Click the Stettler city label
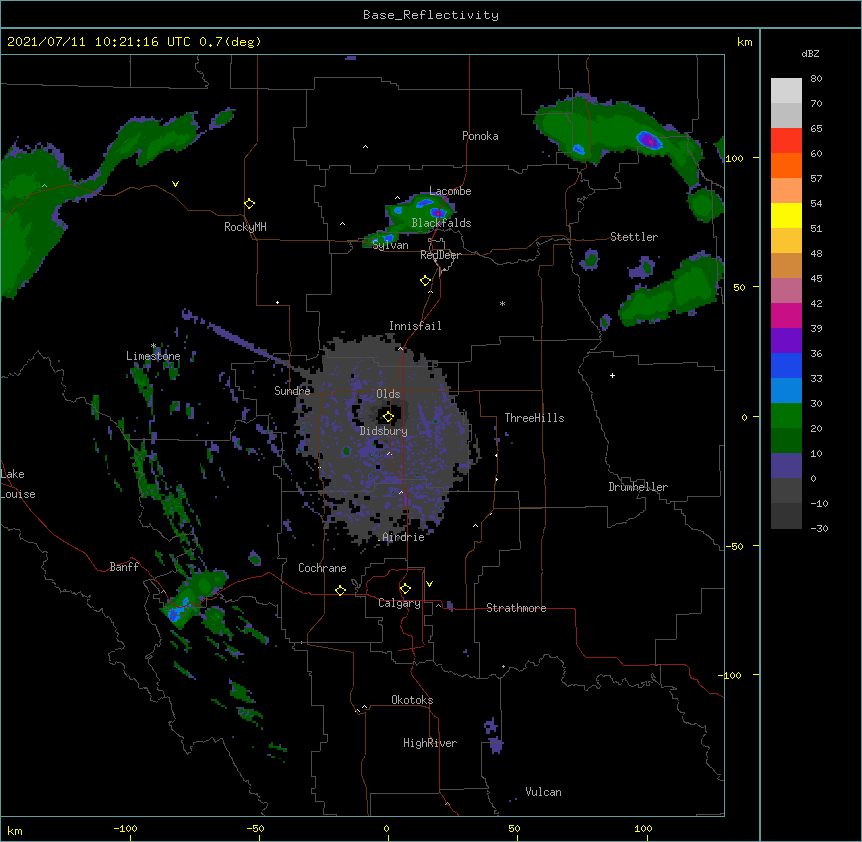This screenshot has height=842, width=862. click(634, 237)
